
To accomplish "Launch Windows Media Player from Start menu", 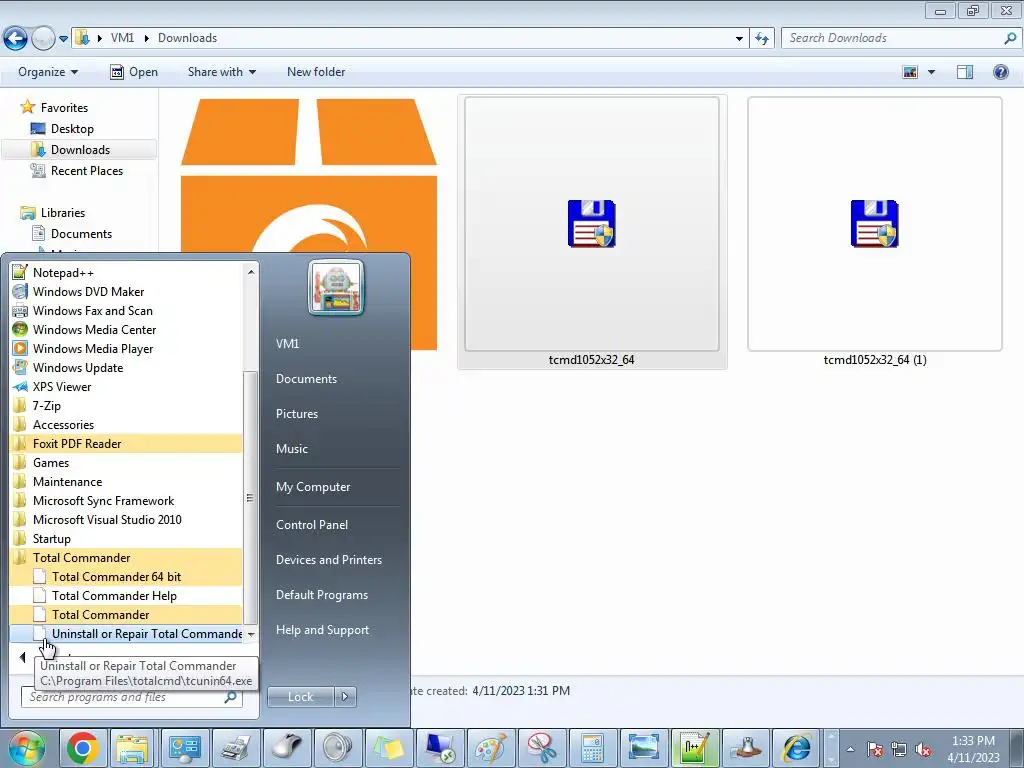I will pos(126,348).
